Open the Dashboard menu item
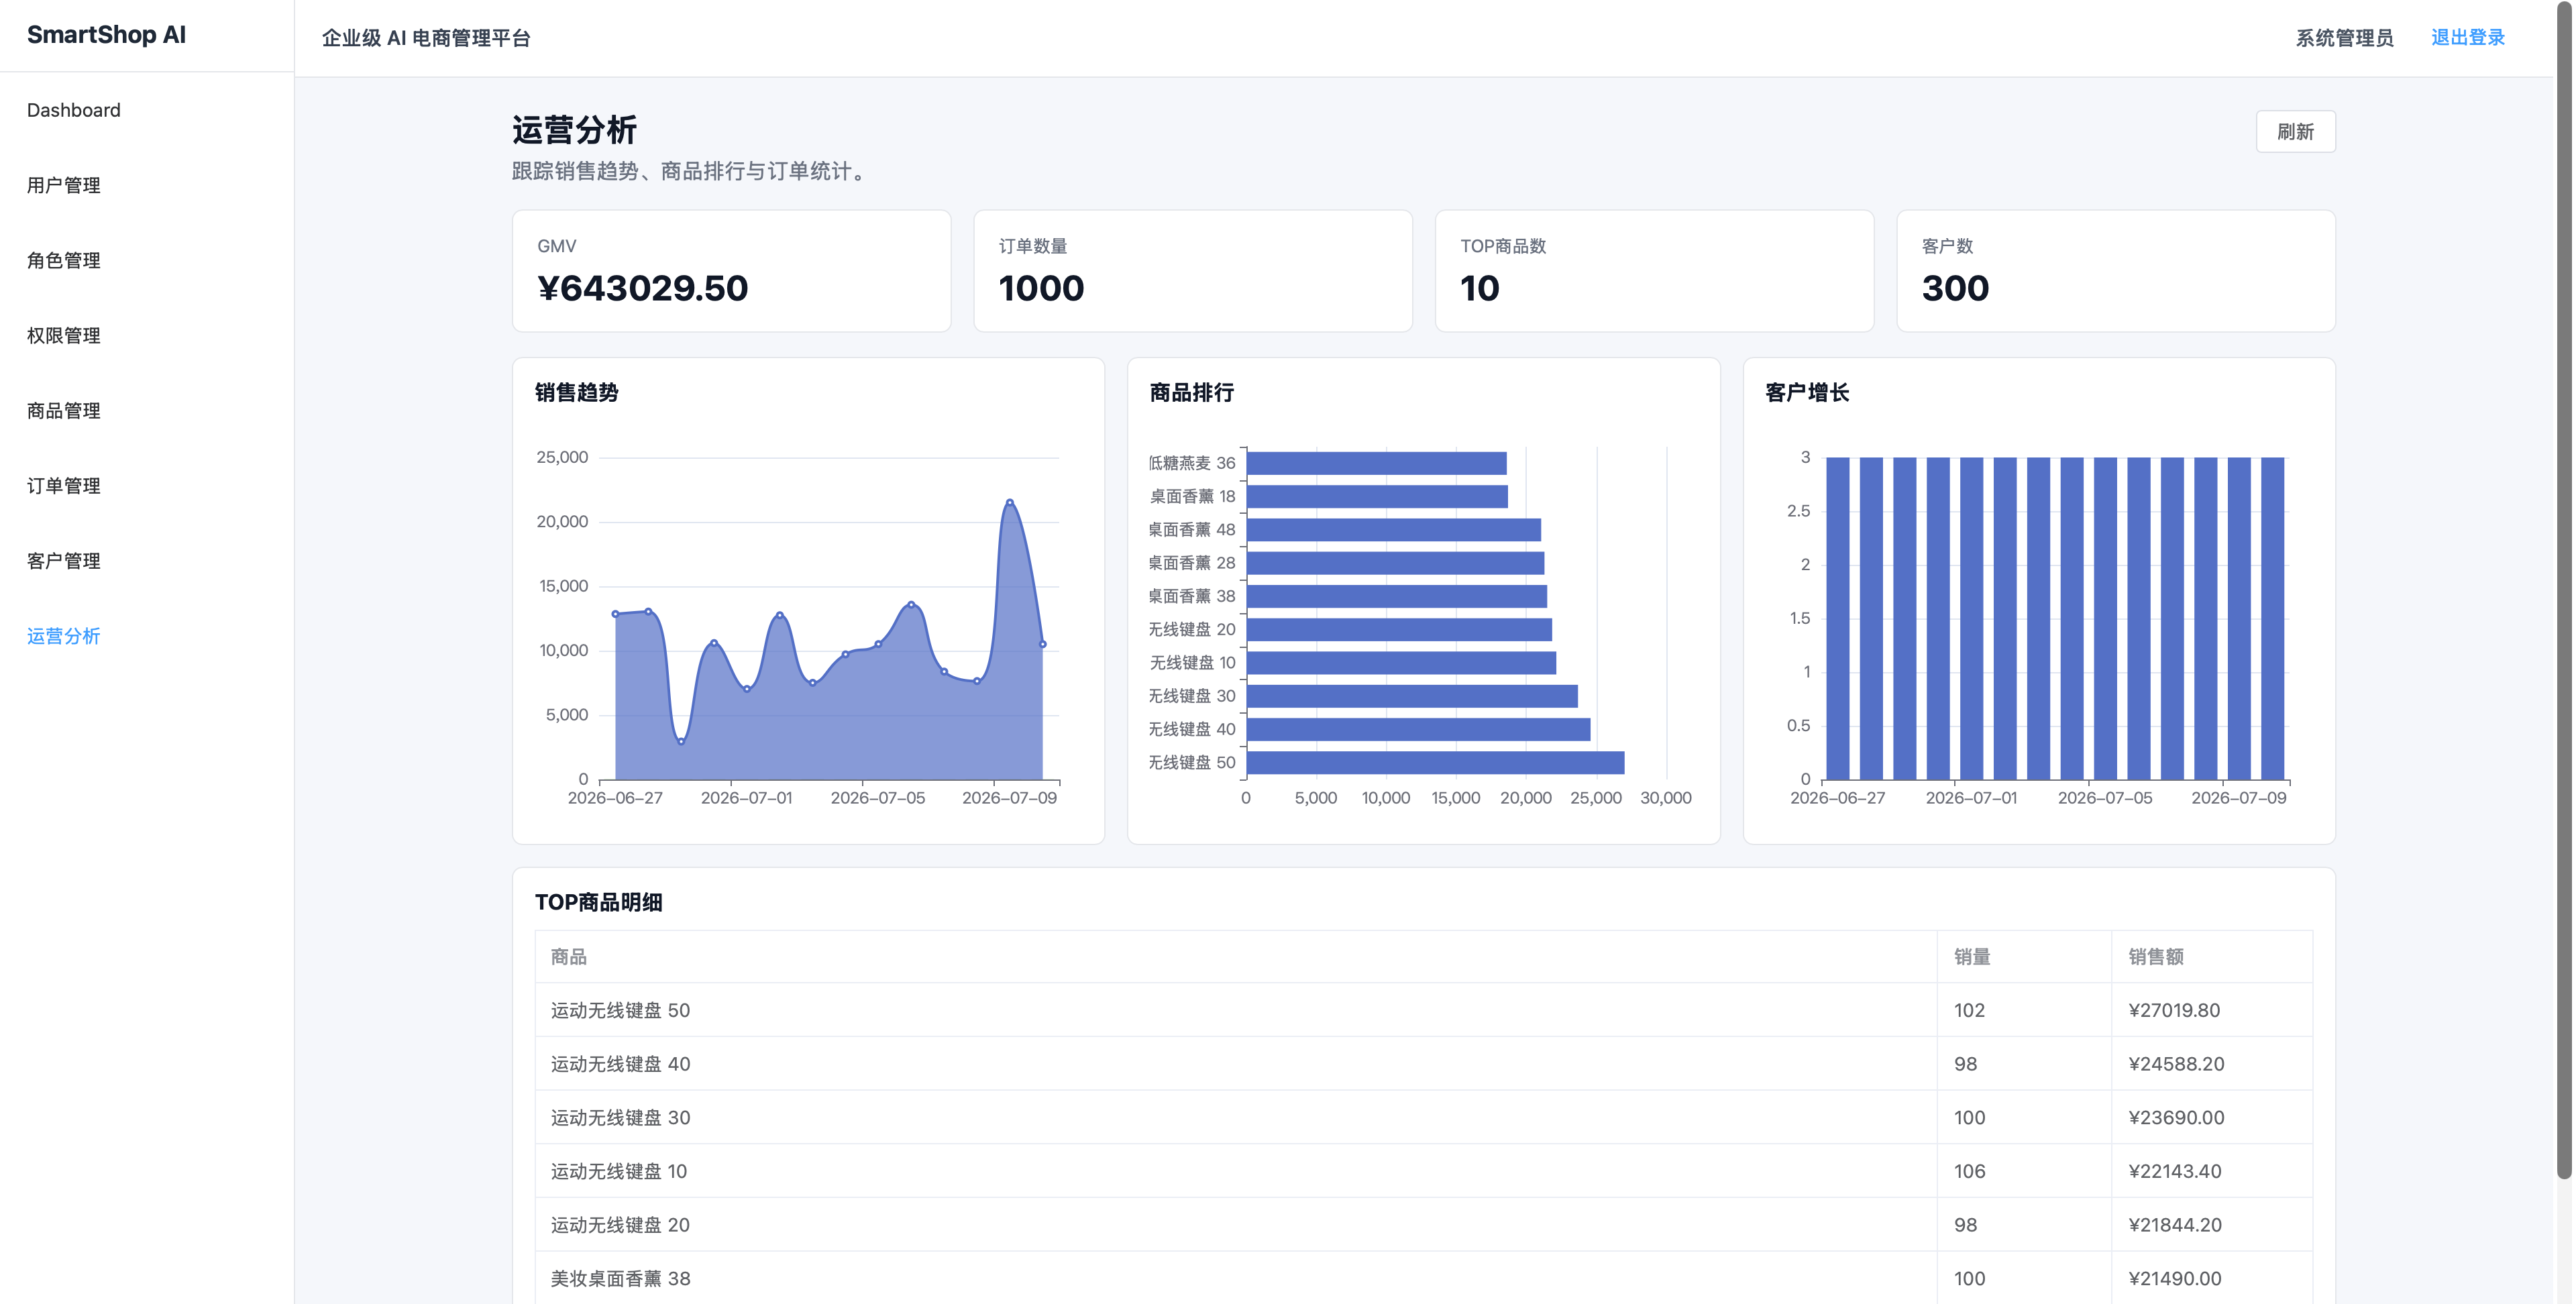Image resolution: width=2576 pixels, height=1304 pixels. click(73, 110)
